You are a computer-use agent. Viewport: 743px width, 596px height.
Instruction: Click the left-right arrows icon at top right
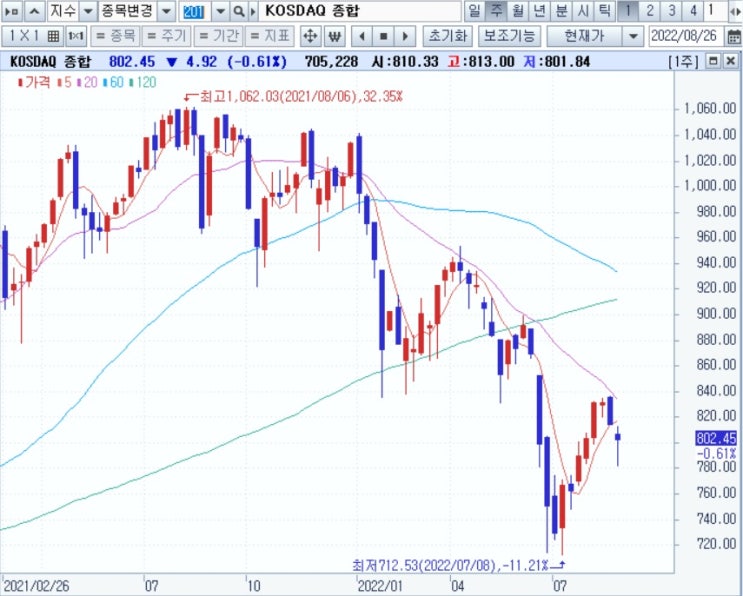735,11
